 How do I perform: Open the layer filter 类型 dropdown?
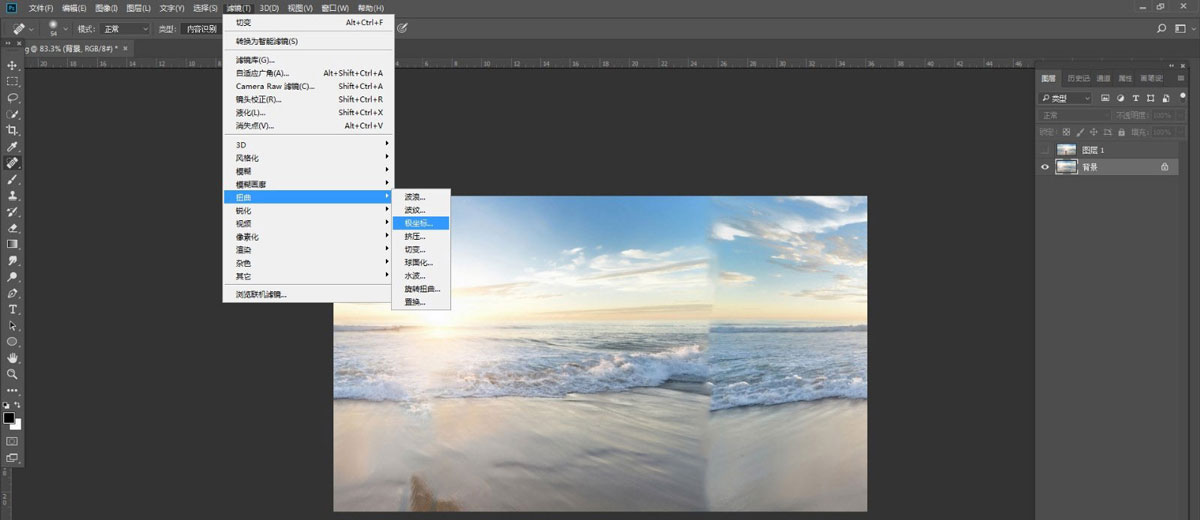[1066, 98]
